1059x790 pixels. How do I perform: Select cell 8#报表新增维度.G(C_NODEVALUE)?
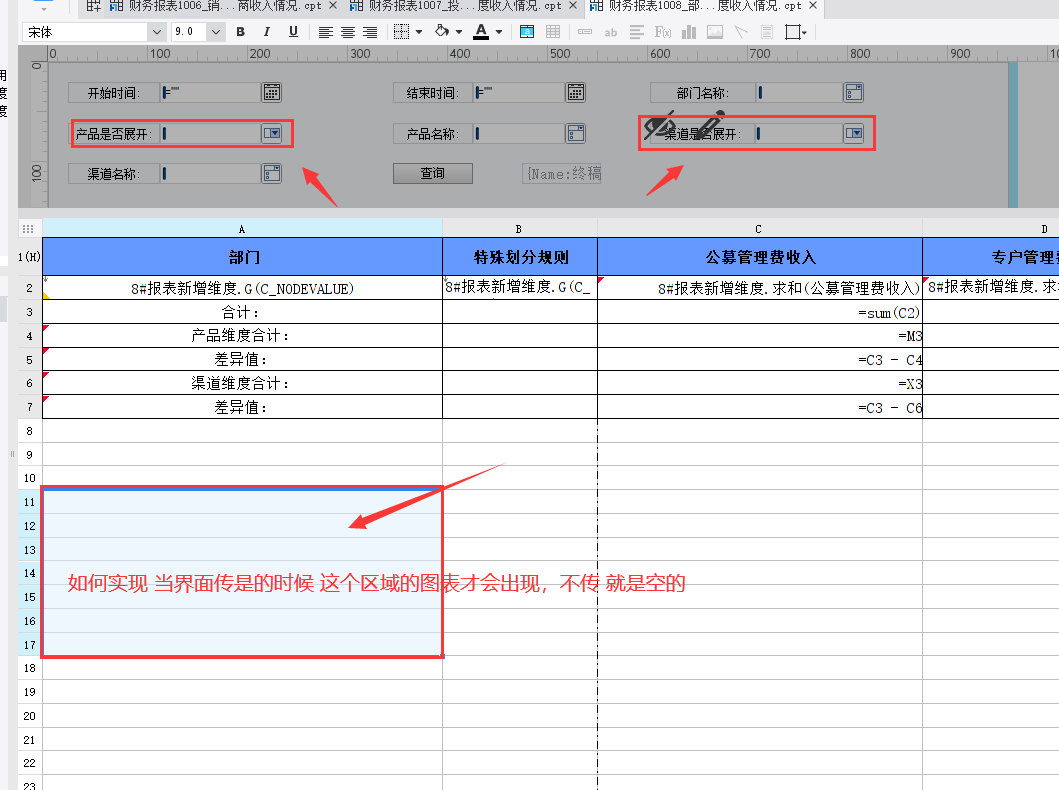pyautogui.click(x=242, y=288)
